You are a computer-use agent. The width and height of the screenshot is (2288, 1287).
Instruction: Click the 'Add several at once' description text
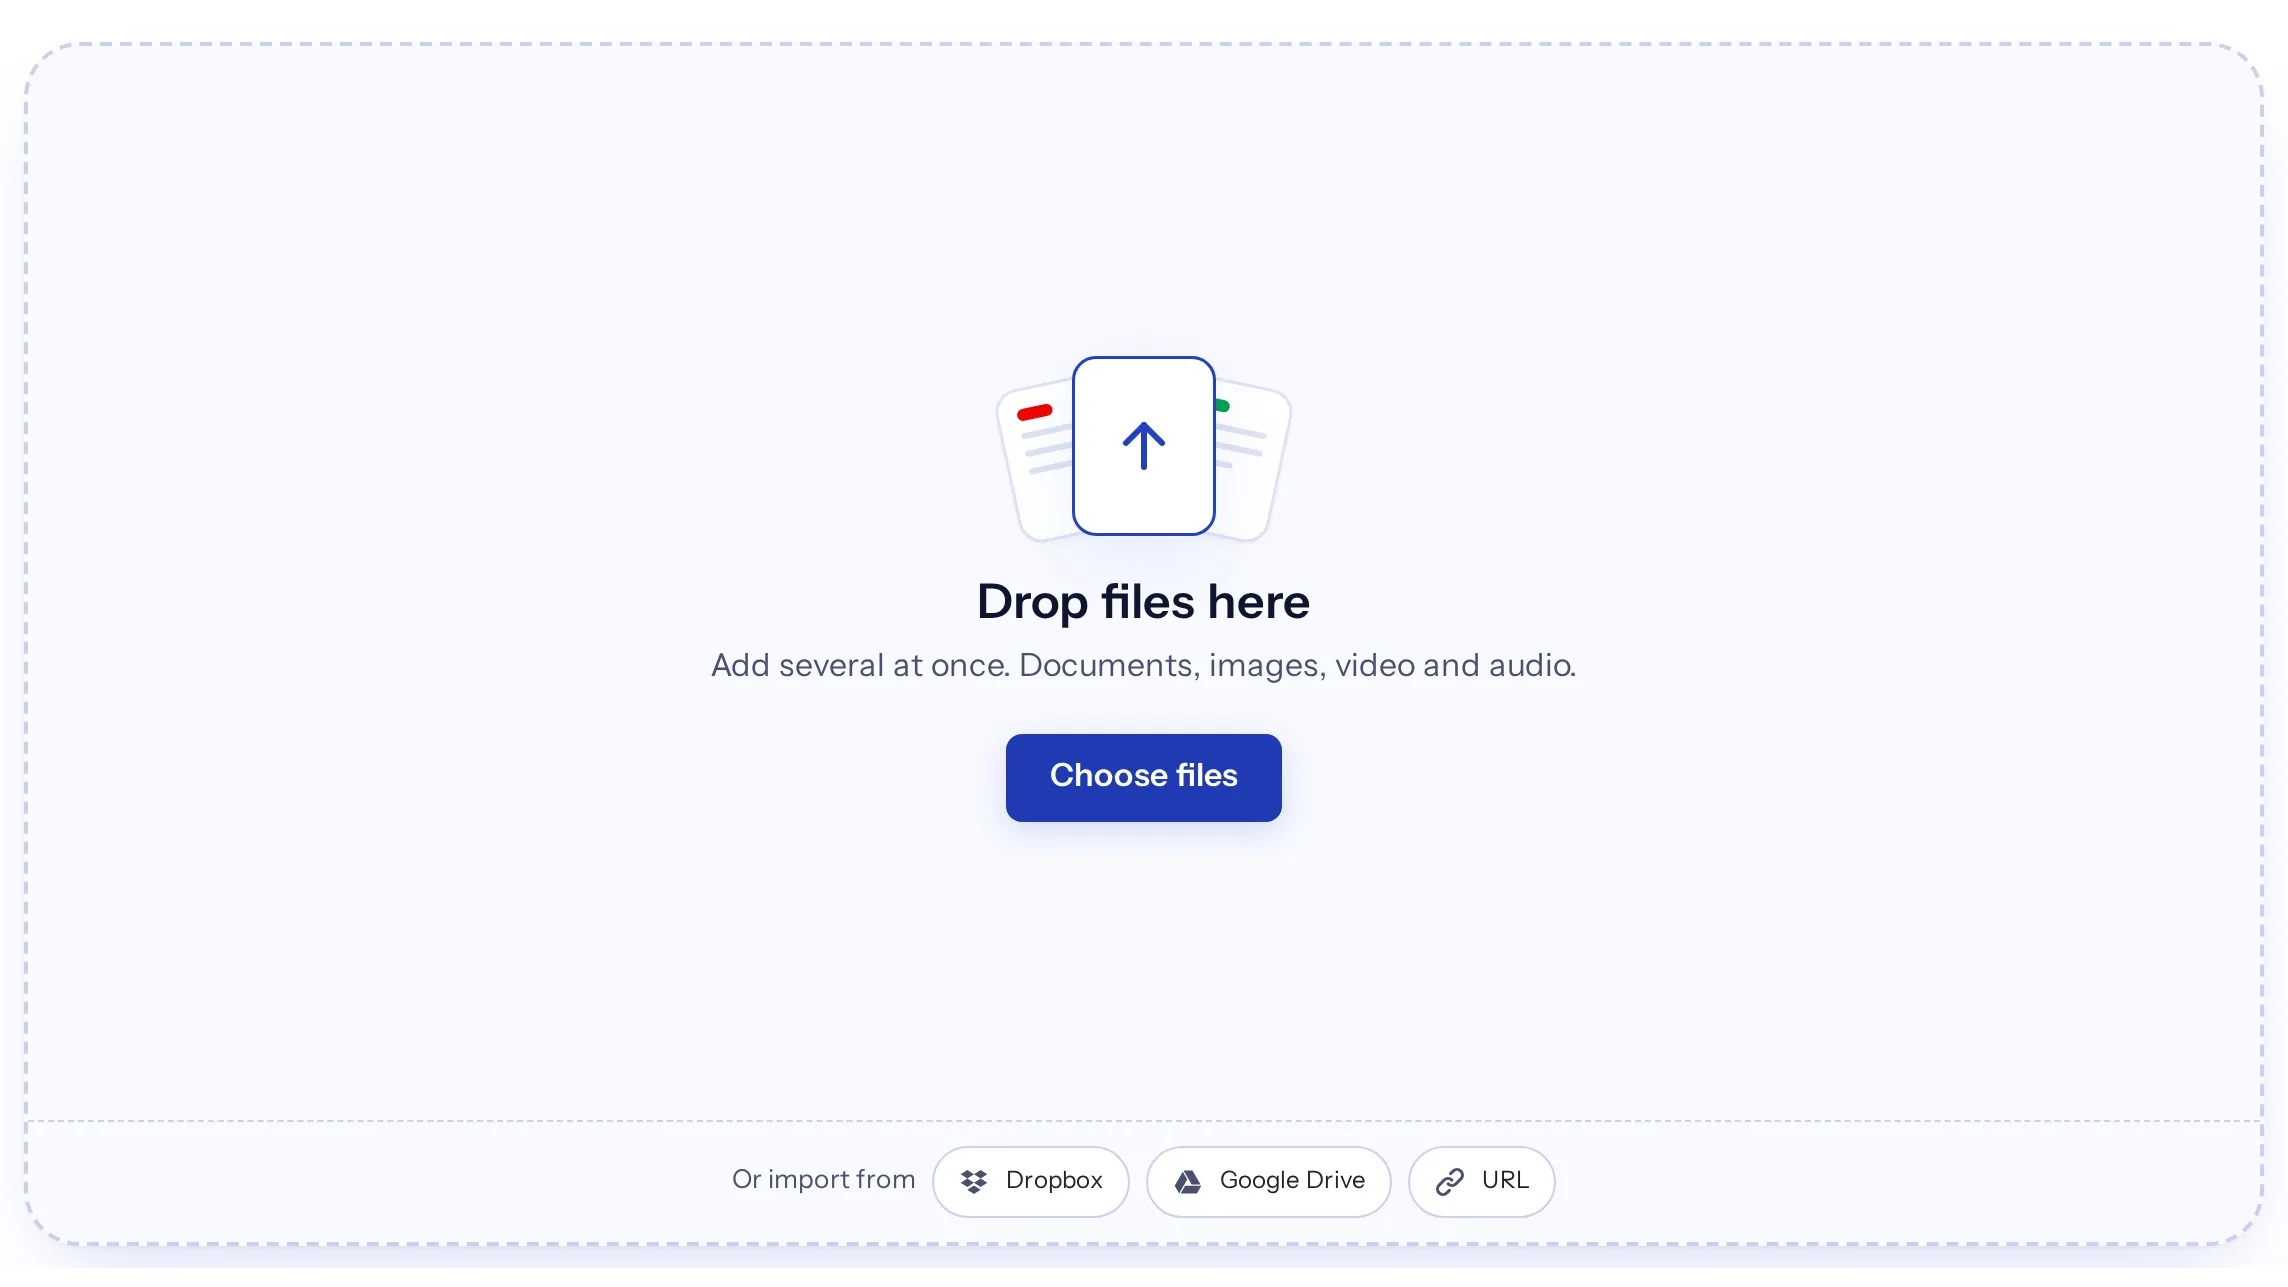(x=1143, y=665)
